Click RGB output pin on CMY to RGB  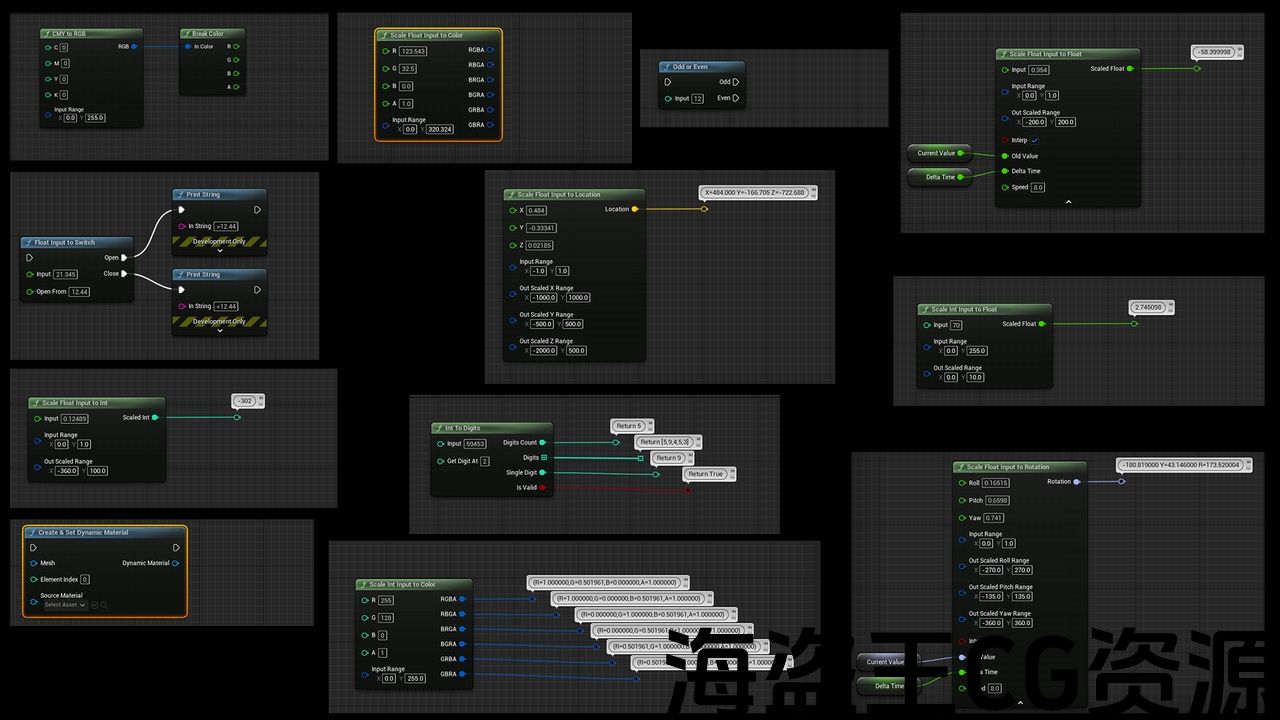(135, 46)
